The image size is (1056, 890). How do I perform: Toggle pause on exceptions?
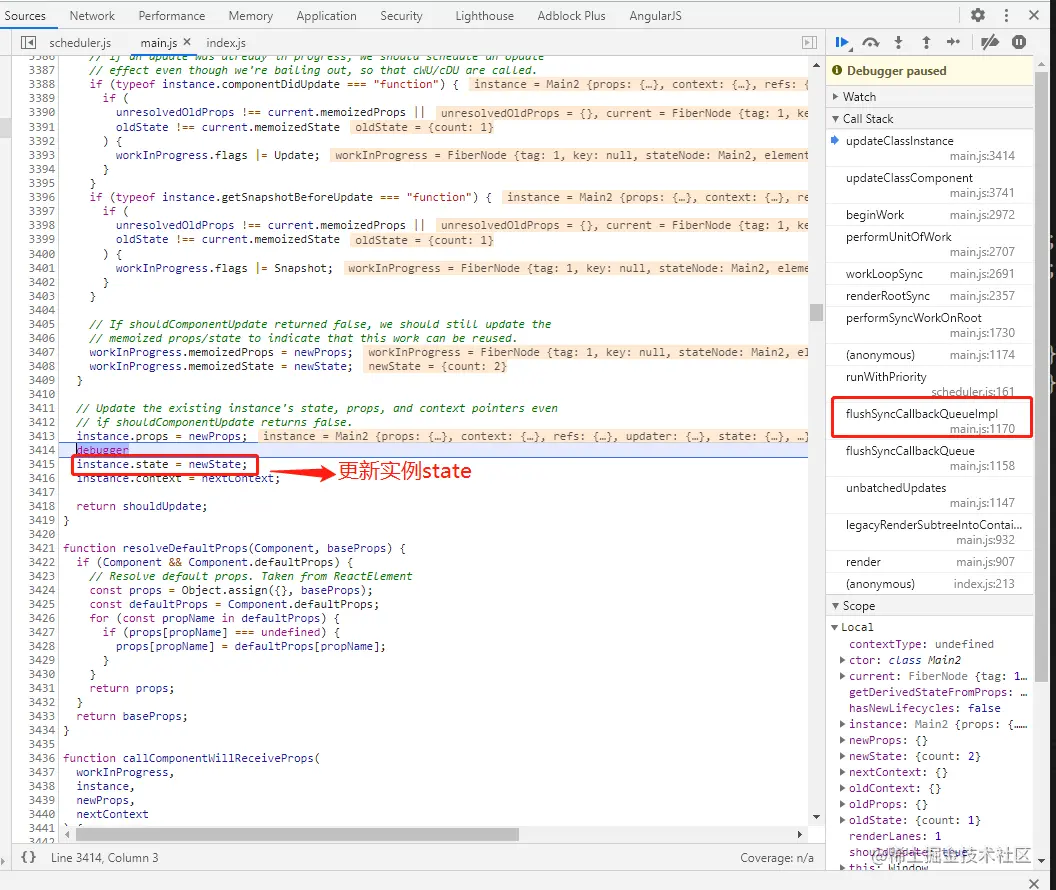pyautogui.click(x=1019, y=42)
